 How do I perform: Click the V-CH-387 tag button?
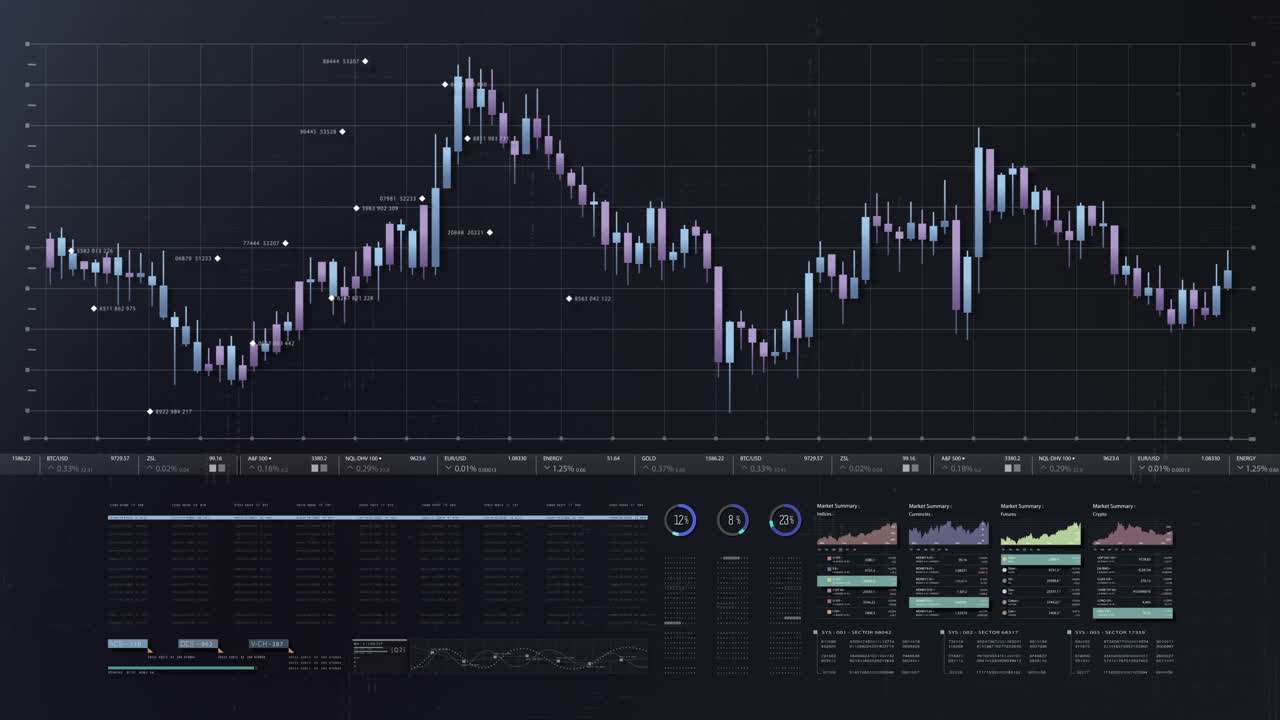pos(269,643)
